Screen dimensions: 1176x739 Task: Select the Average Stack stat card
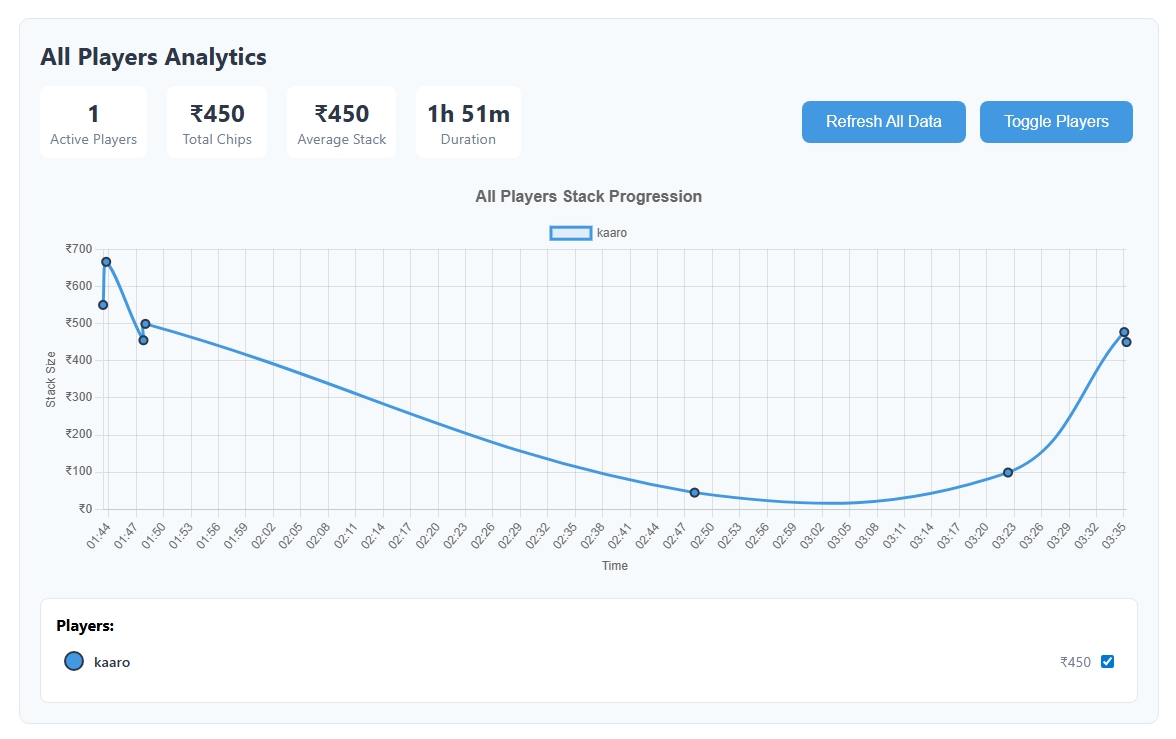pos(341,122)
